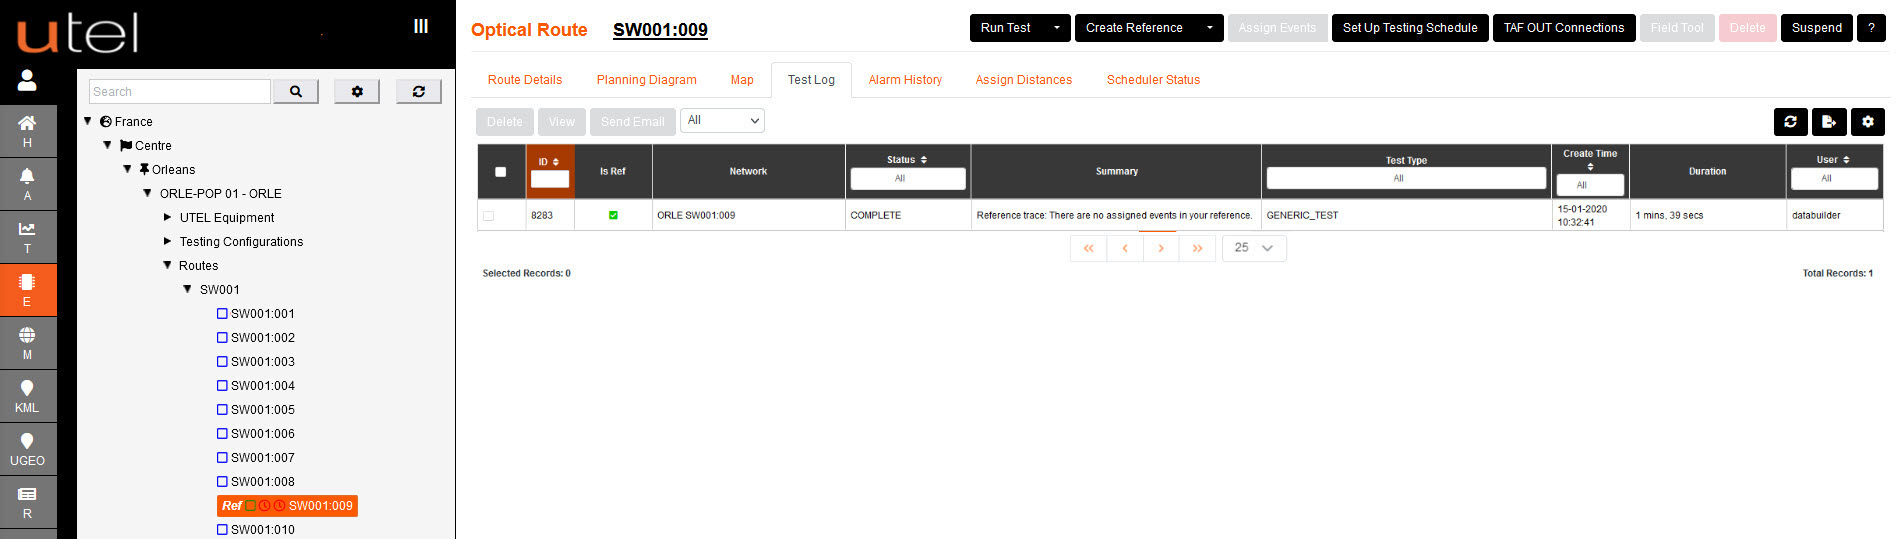Open the page size 25 dropdown
This screenshot has width=1897, height=539.
1253,248
